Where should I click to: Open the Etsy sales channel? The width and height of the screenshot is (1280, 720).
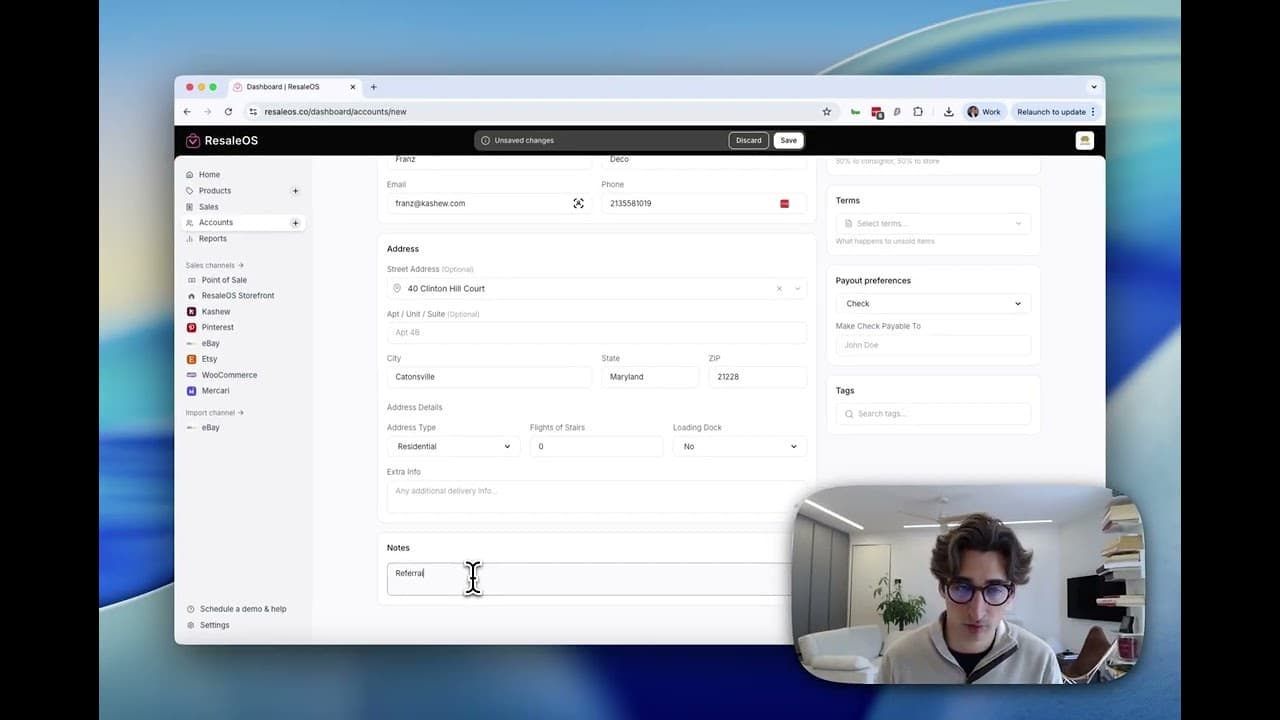click(x=209, y=358)
